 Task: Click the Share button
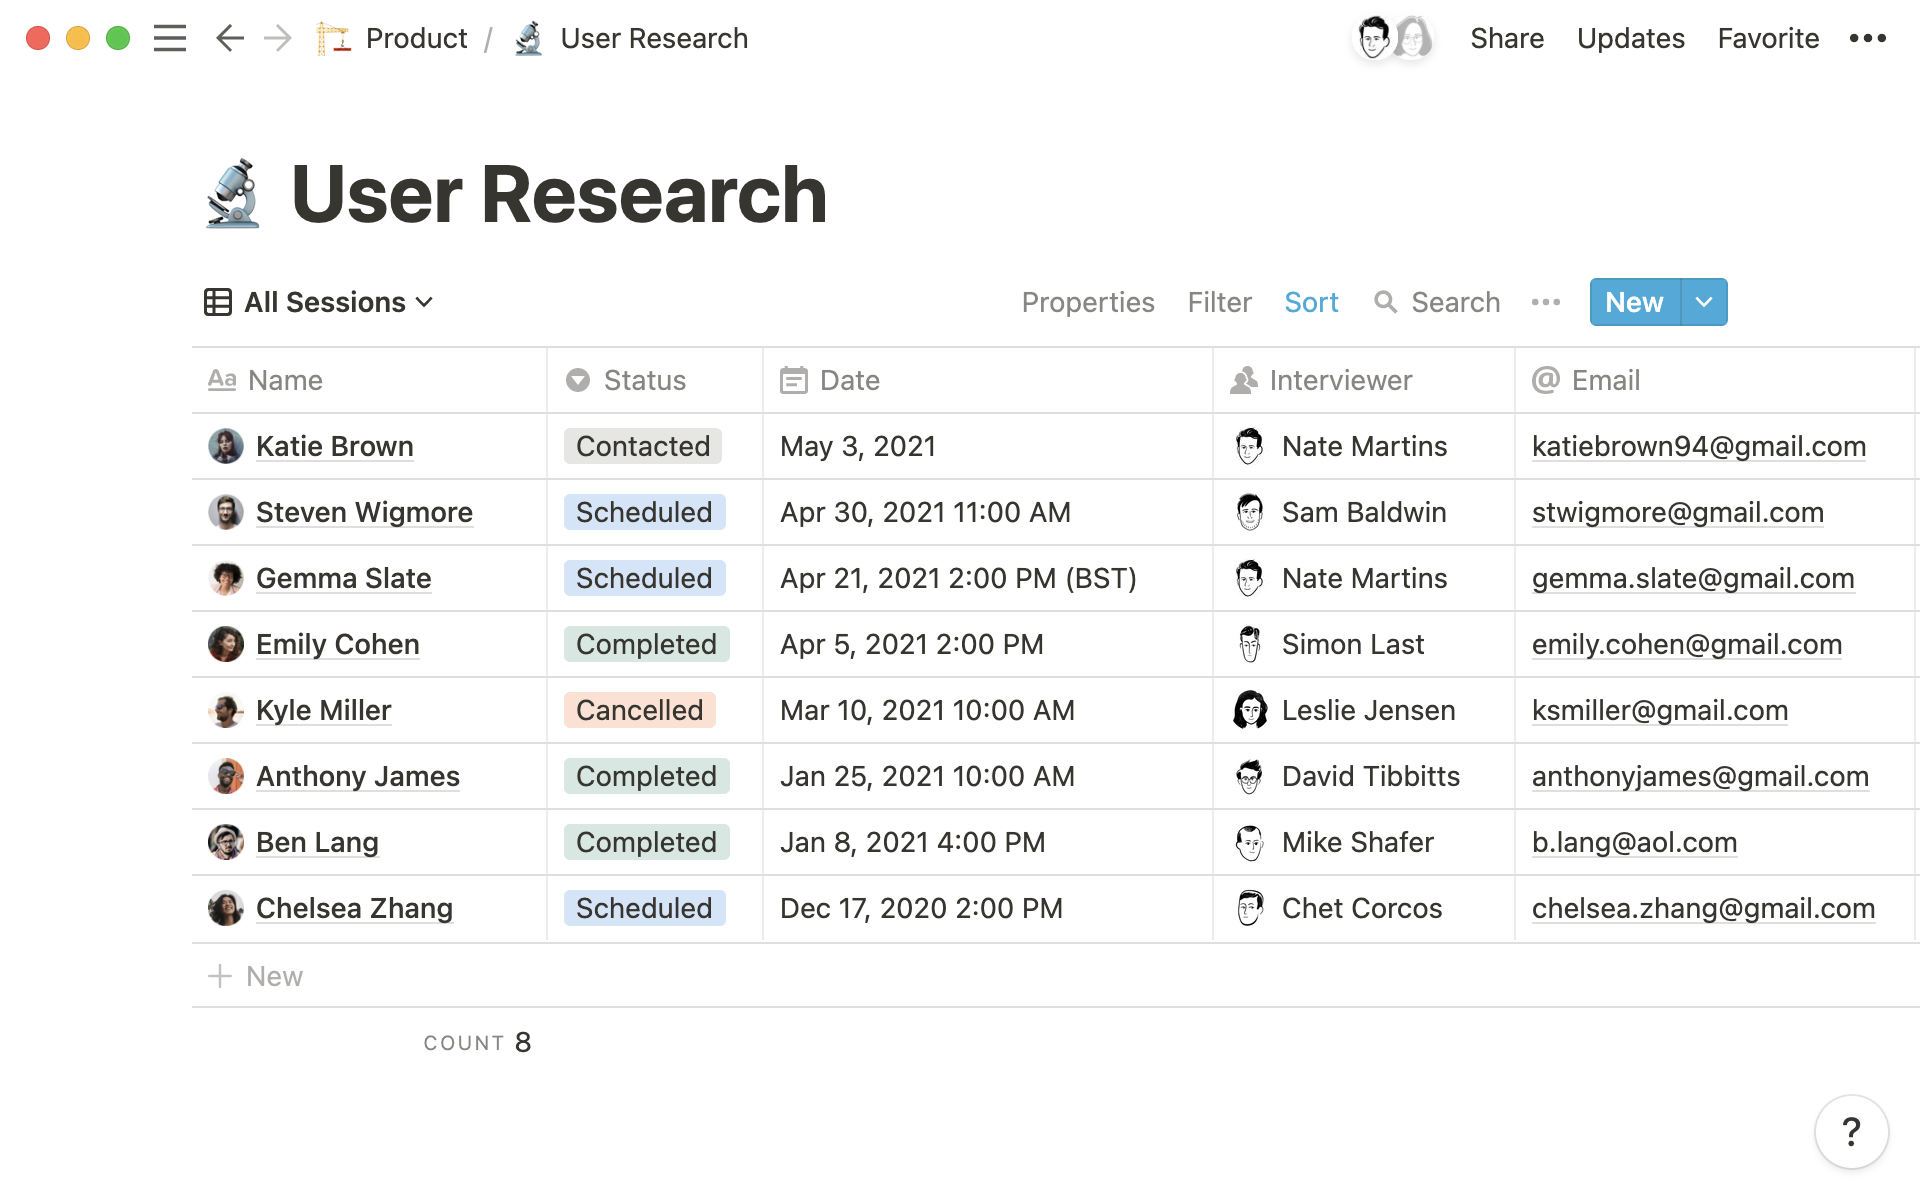(1507, 37)
